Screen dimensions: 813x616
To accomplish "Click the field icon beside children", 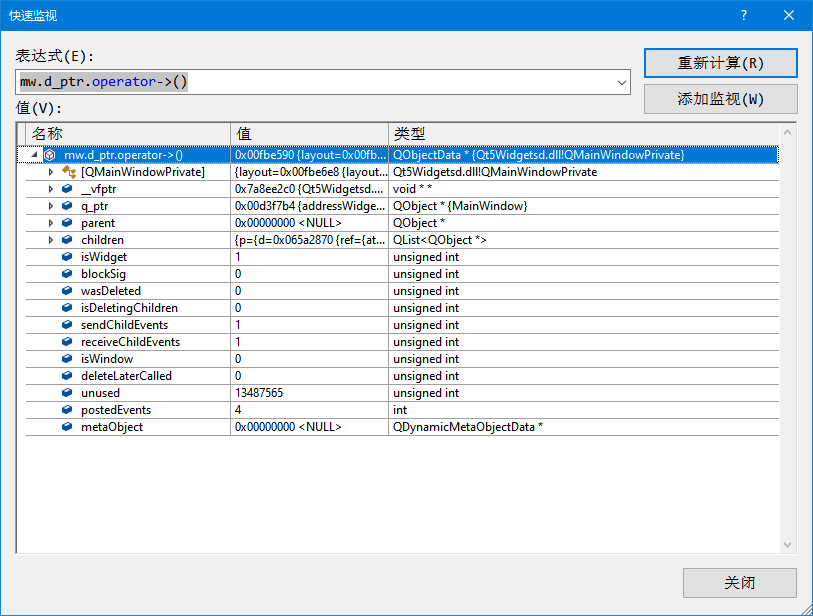I will (x=67, y=240).
